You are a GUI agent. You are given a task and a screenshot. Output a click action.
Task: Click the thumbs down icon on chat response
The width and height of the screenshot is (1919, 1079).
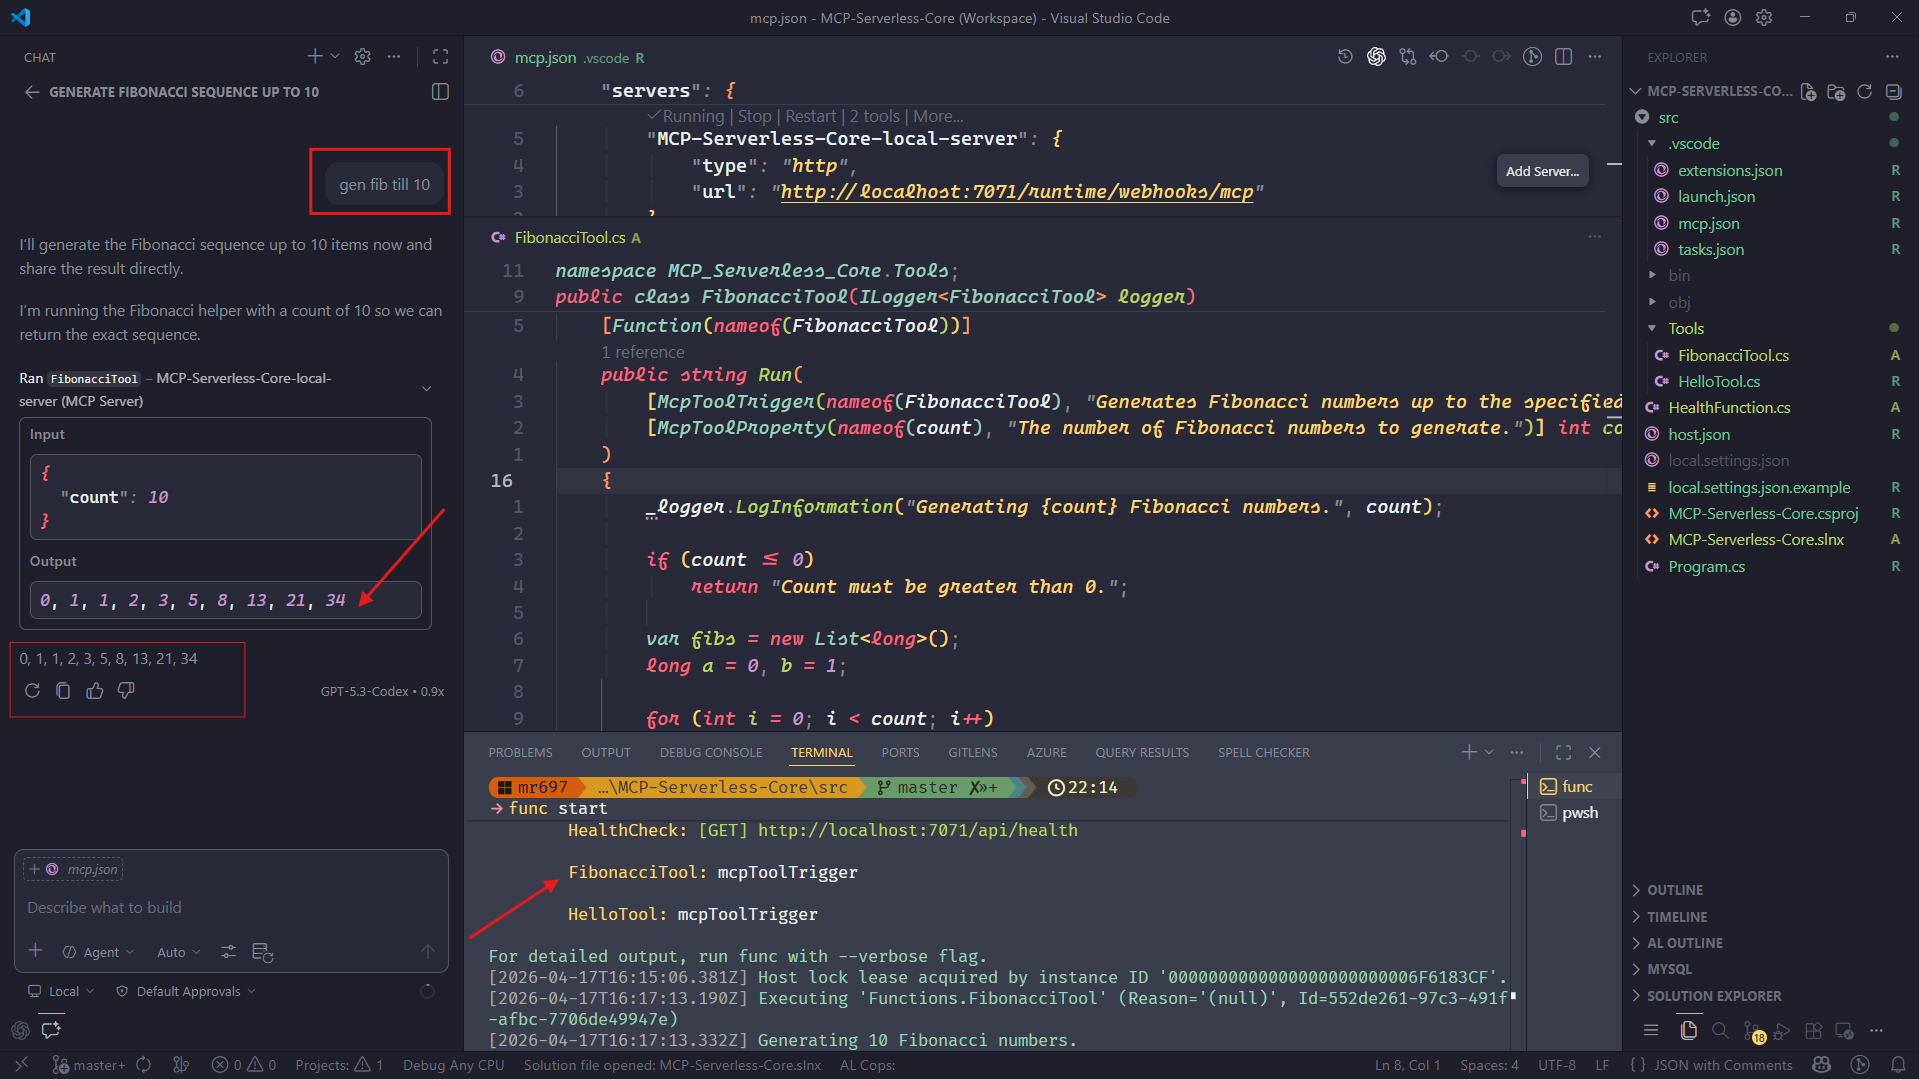pos(126,691)
